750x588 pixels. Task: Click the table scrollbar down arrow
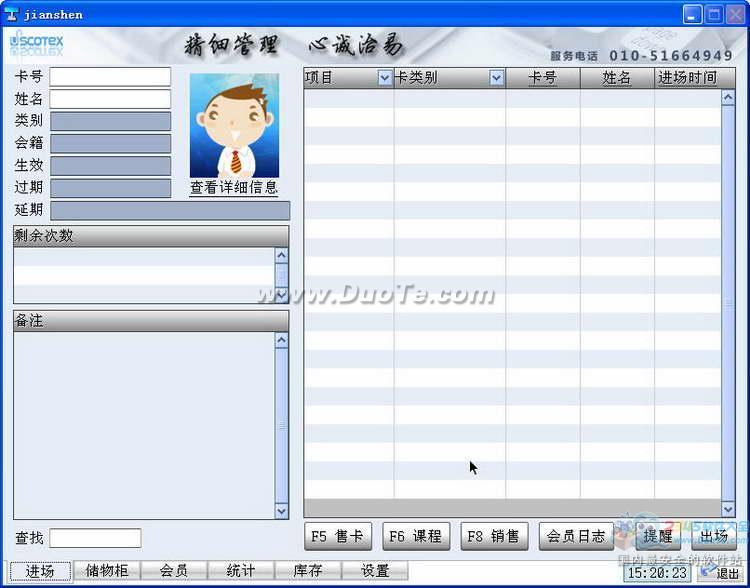point(728,508)
